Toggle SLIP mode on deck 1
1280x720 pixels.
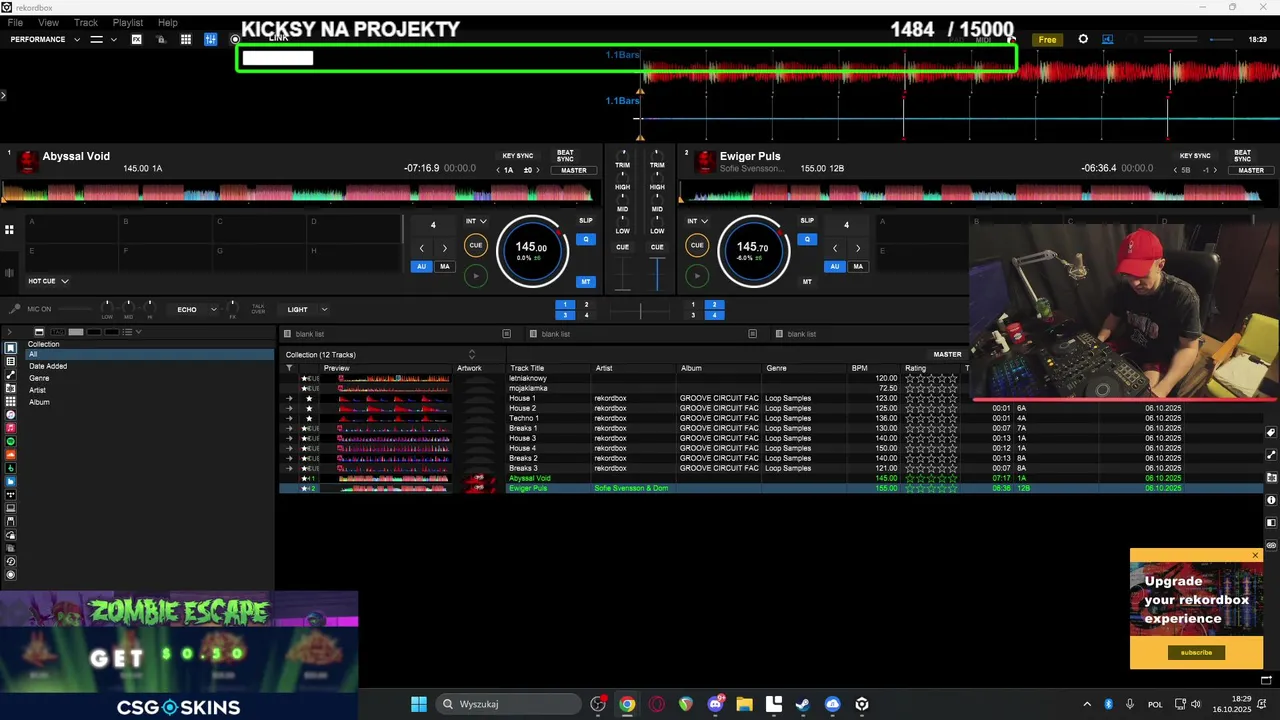pos(585,220)
